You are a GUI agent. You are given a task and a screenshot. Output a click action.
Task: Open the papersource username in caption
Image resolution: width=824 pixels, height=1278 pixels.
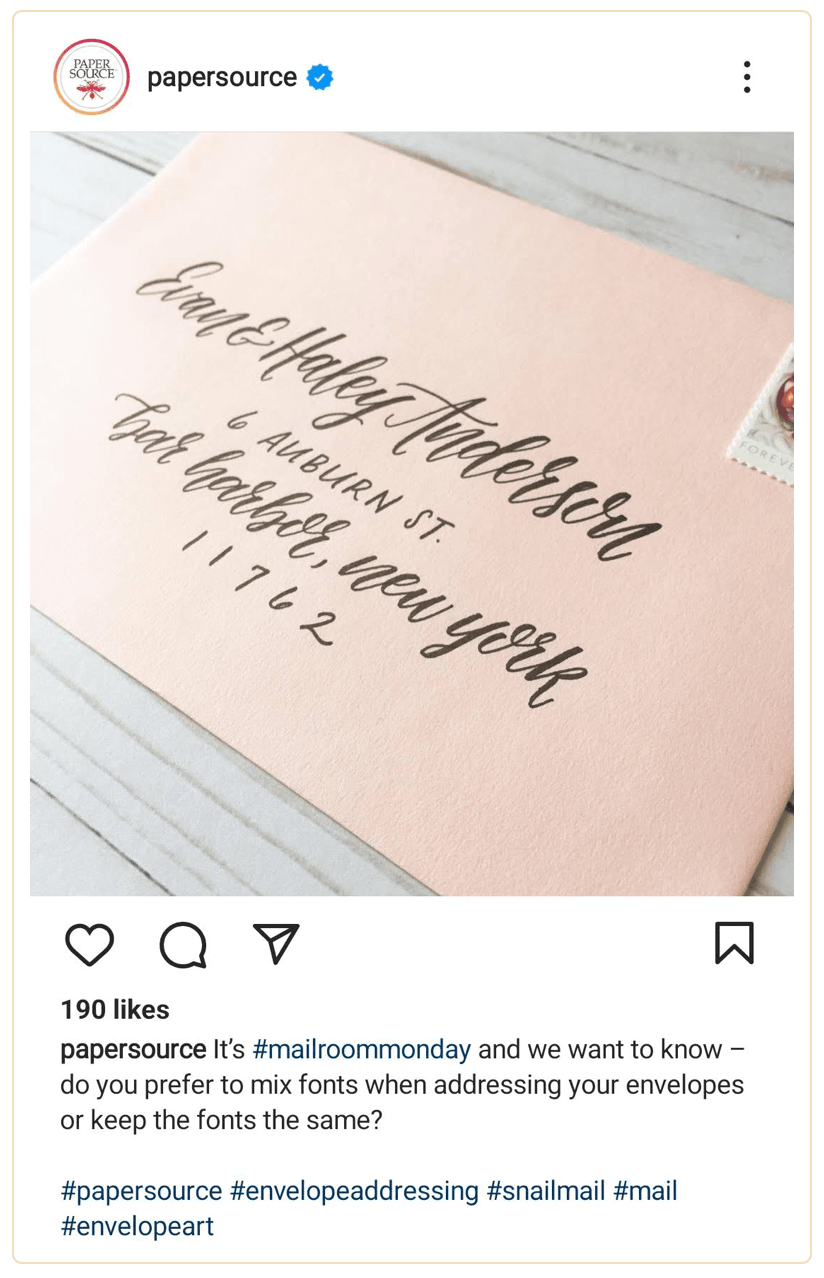tap(133, 1050)
